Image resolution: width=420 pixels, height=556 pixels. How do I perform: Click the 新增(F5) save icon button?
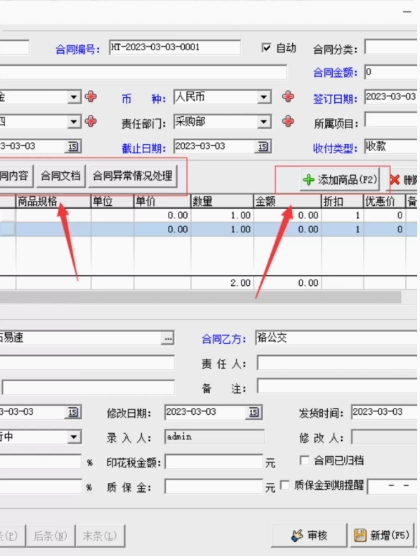[382, 535]
